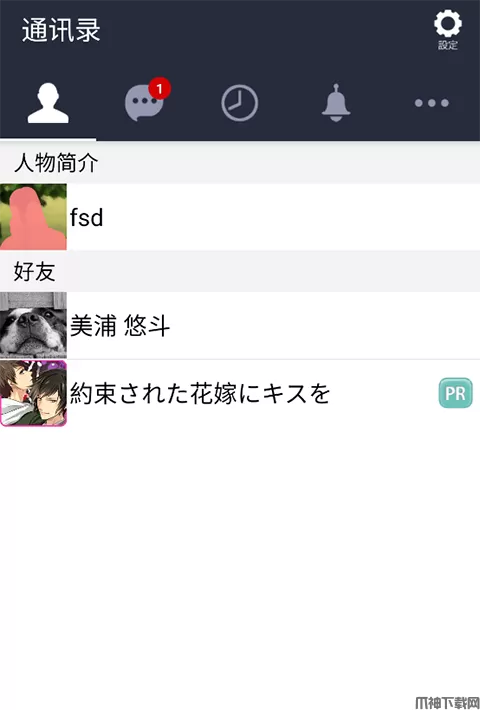Collapse the 人物简介 section header
The image size is (480, 710).
point(240,163)
